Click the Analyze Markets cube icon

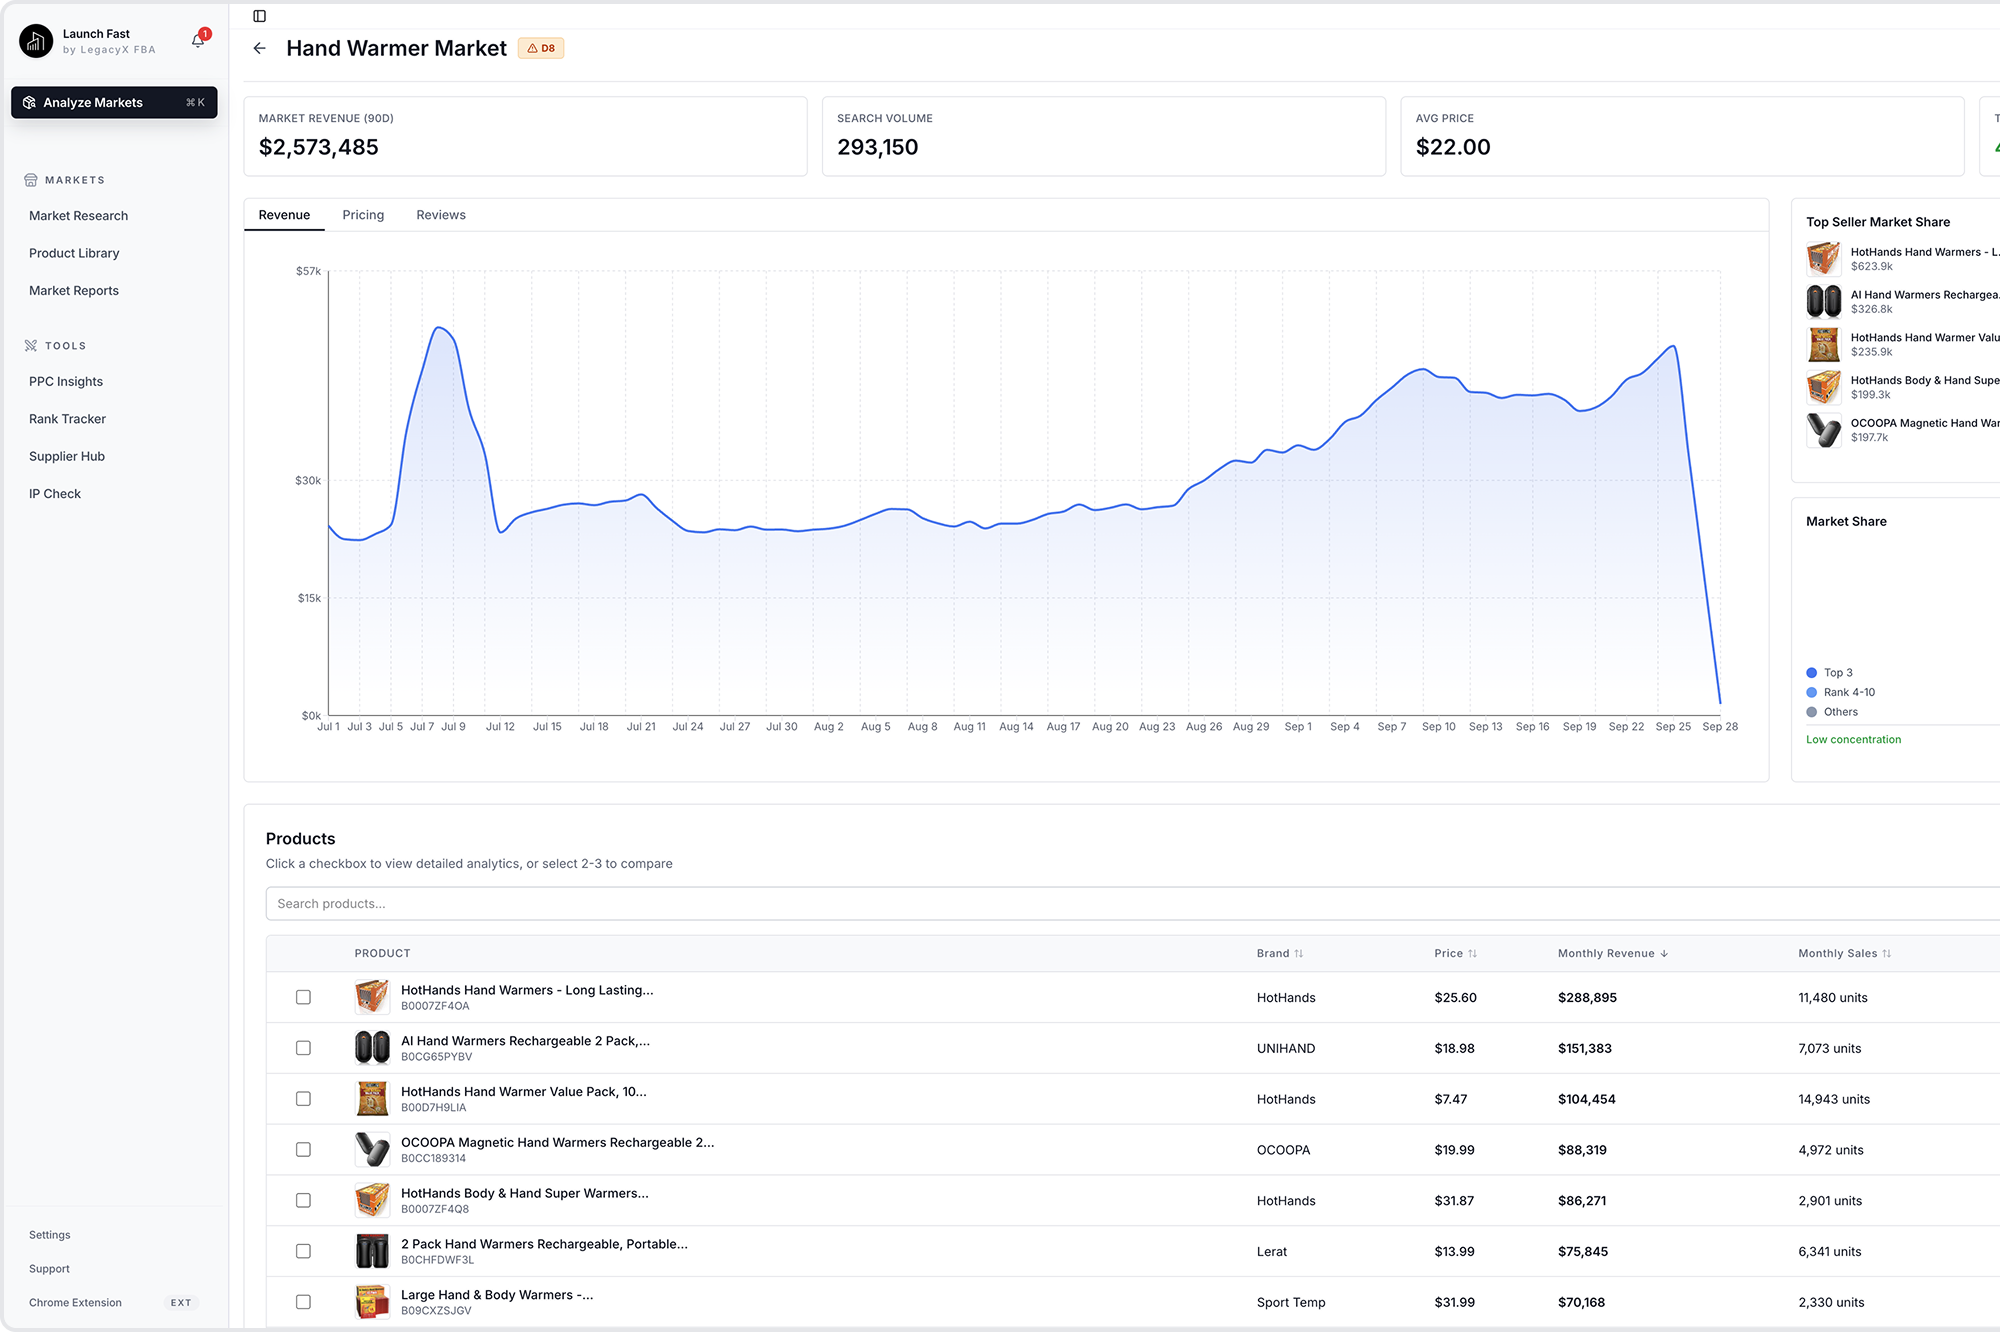point(29,103)
